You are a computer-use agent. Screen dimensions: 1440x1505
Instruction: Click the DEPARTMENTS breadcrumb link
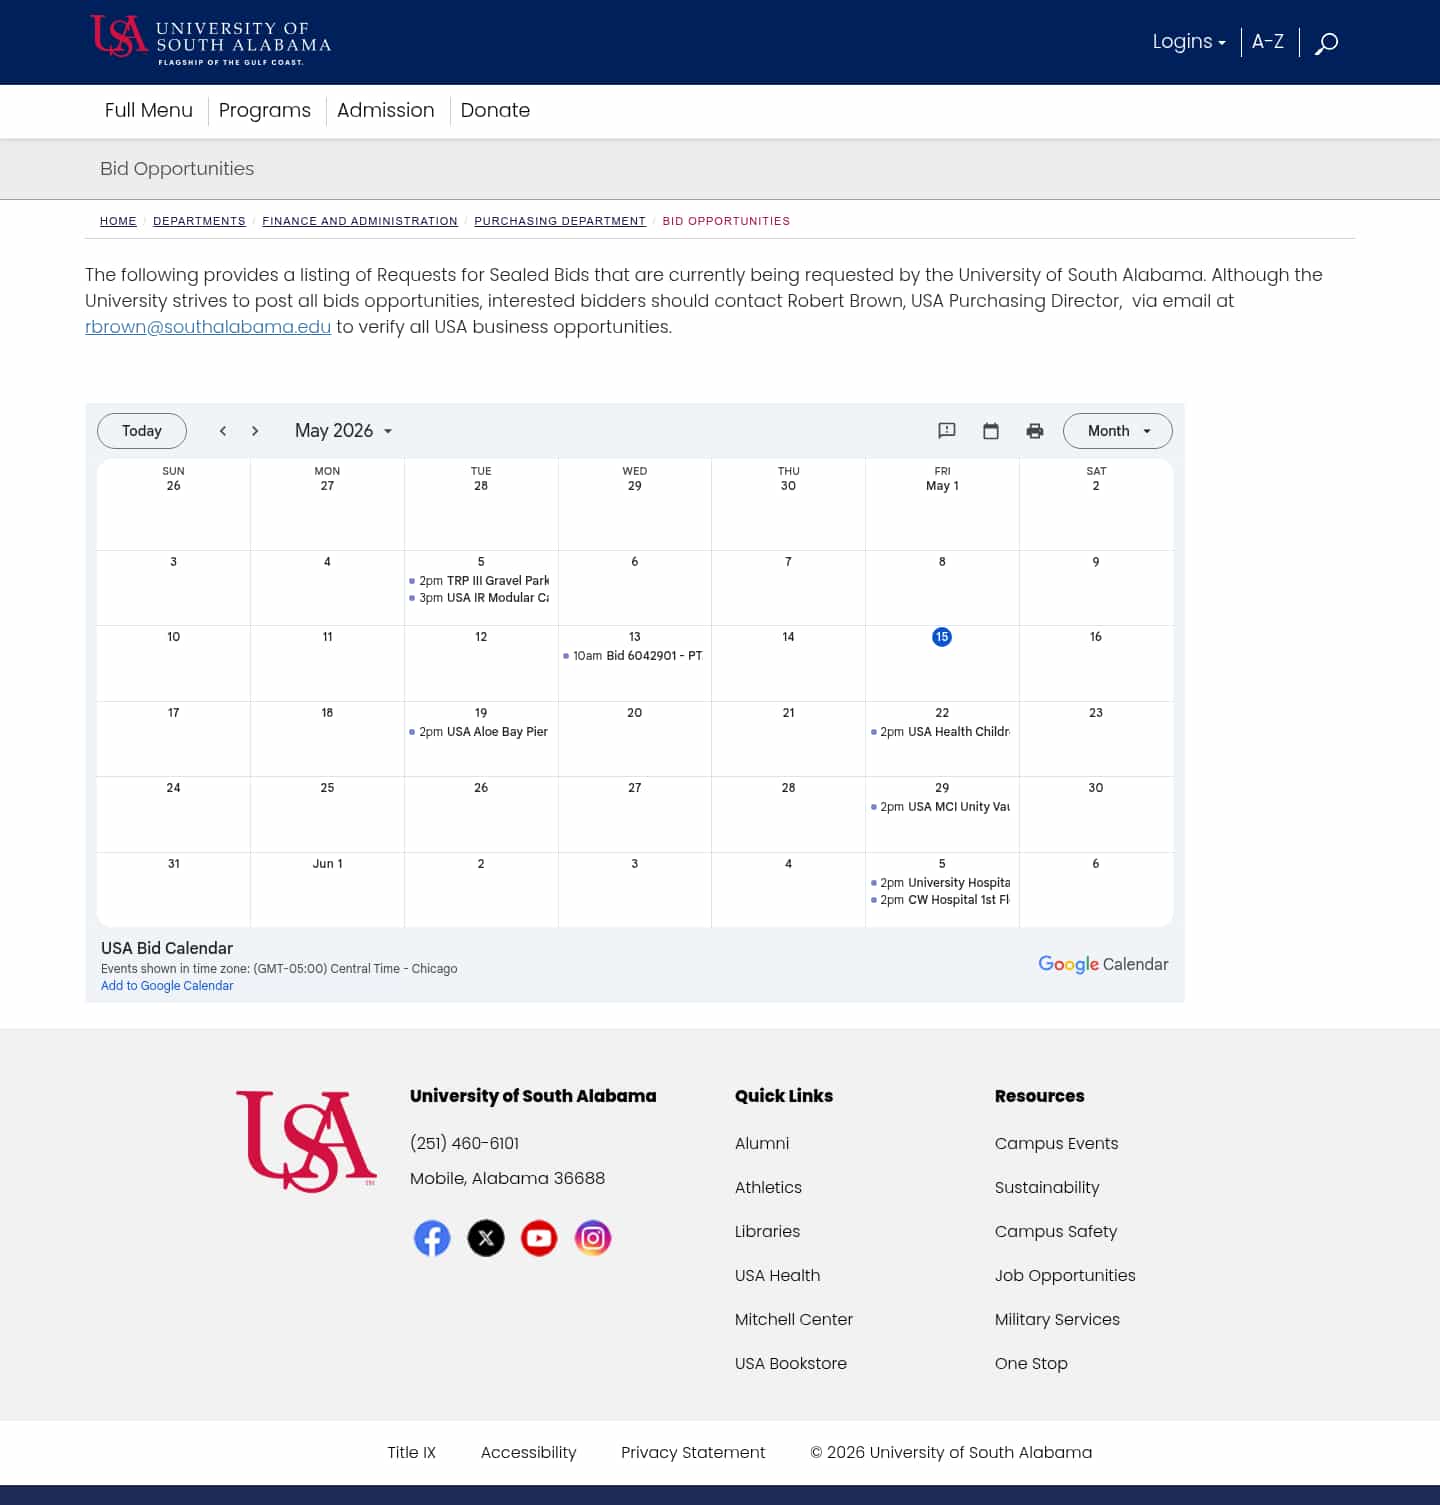pyautogui.click(x=199, y=221)
